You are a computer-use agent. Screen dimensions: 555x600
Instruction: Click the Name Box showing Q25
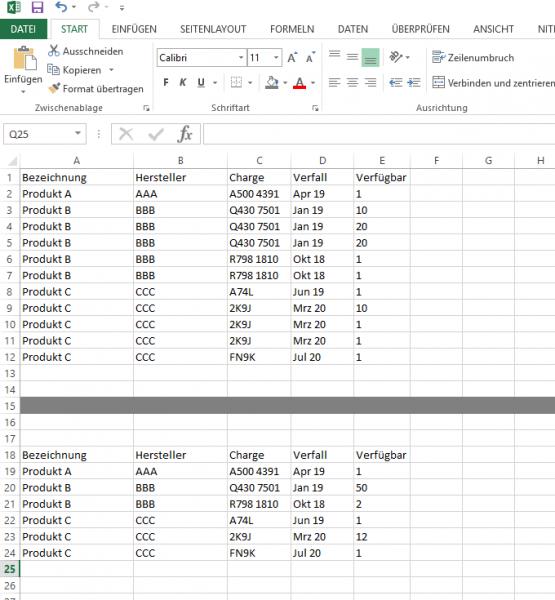[x=38, y=134]
